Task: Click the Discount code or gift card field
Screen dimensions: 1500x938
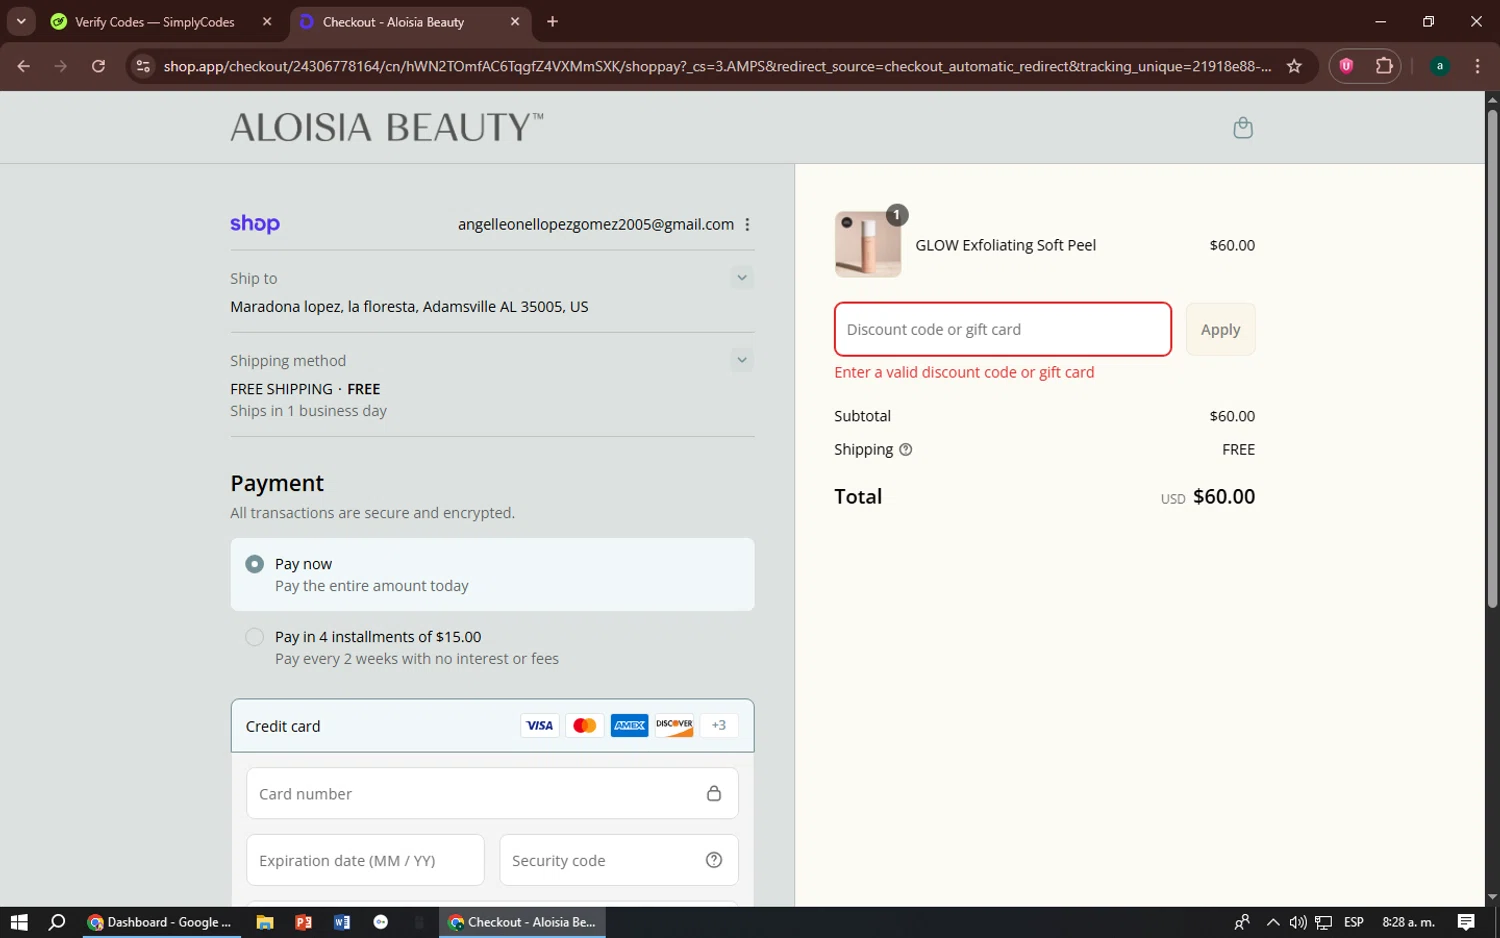Action: click(1002, 329)
